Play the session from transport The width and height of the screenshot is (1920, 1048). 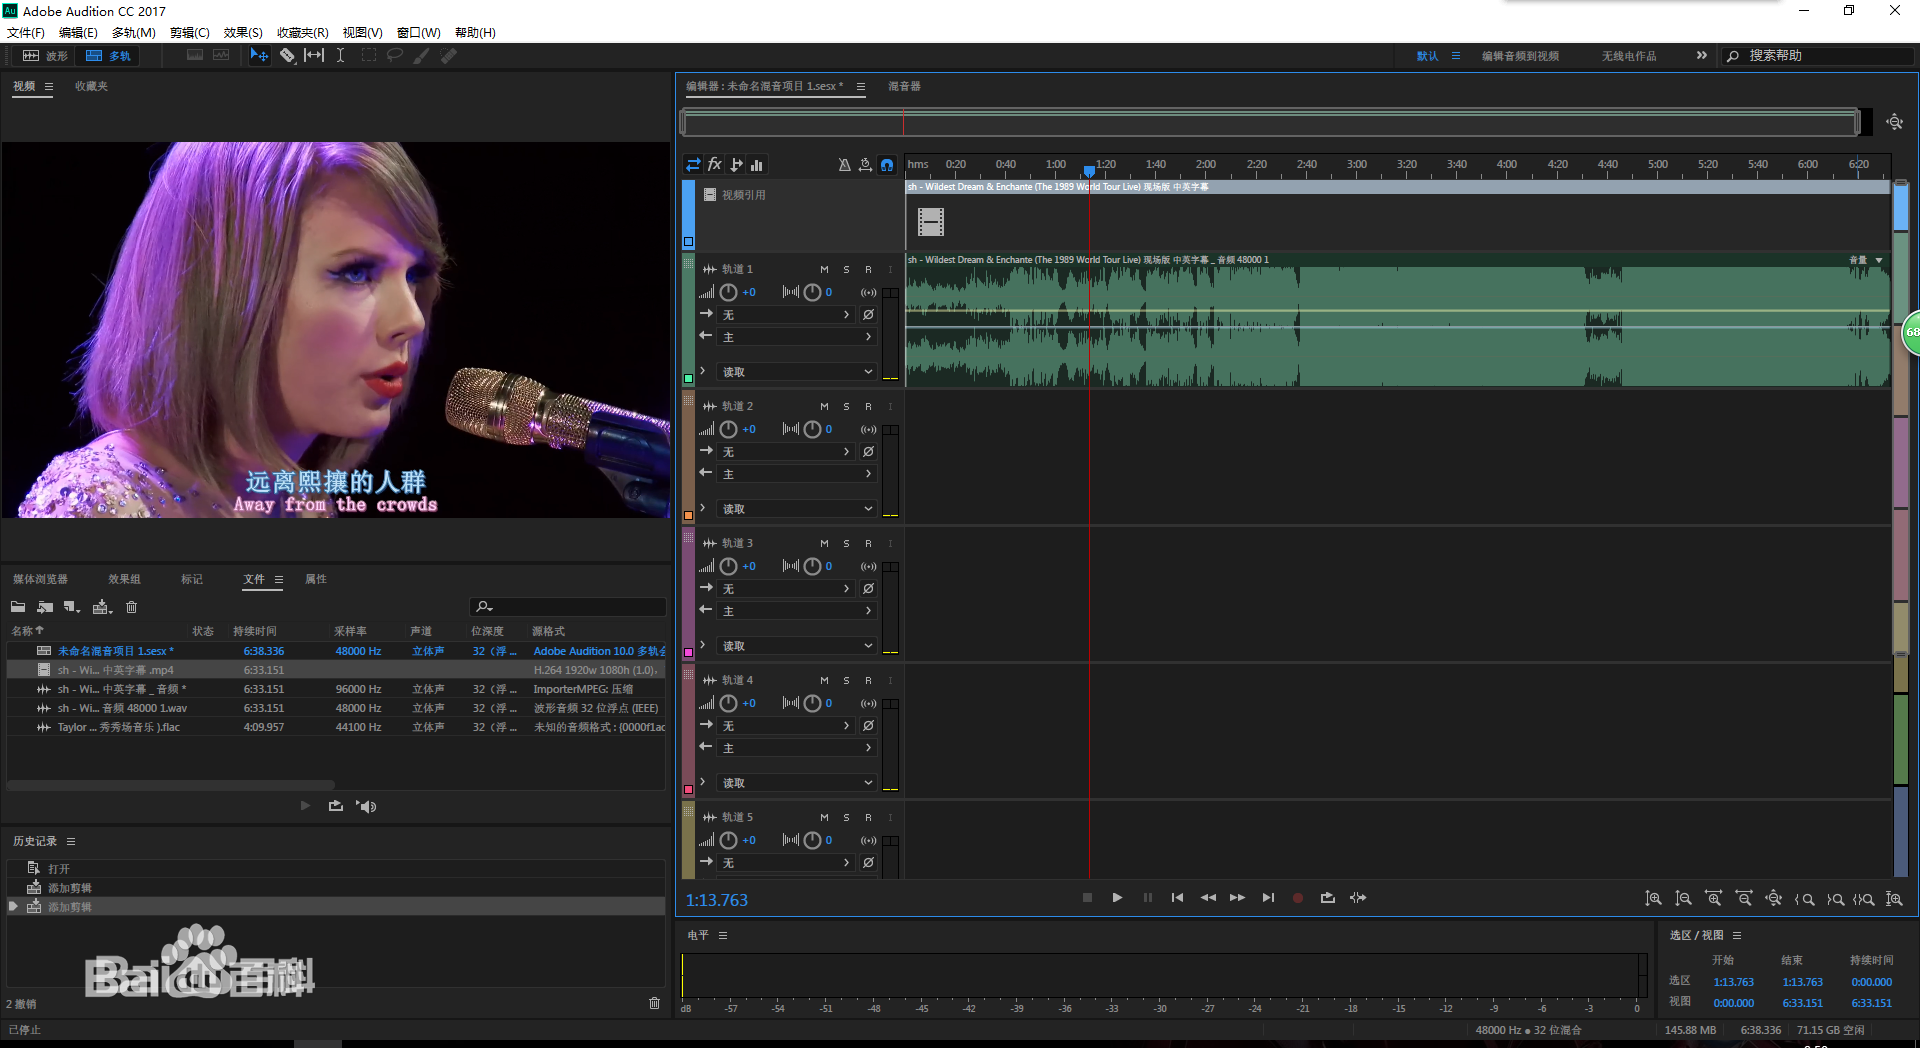pos(1117,898)
